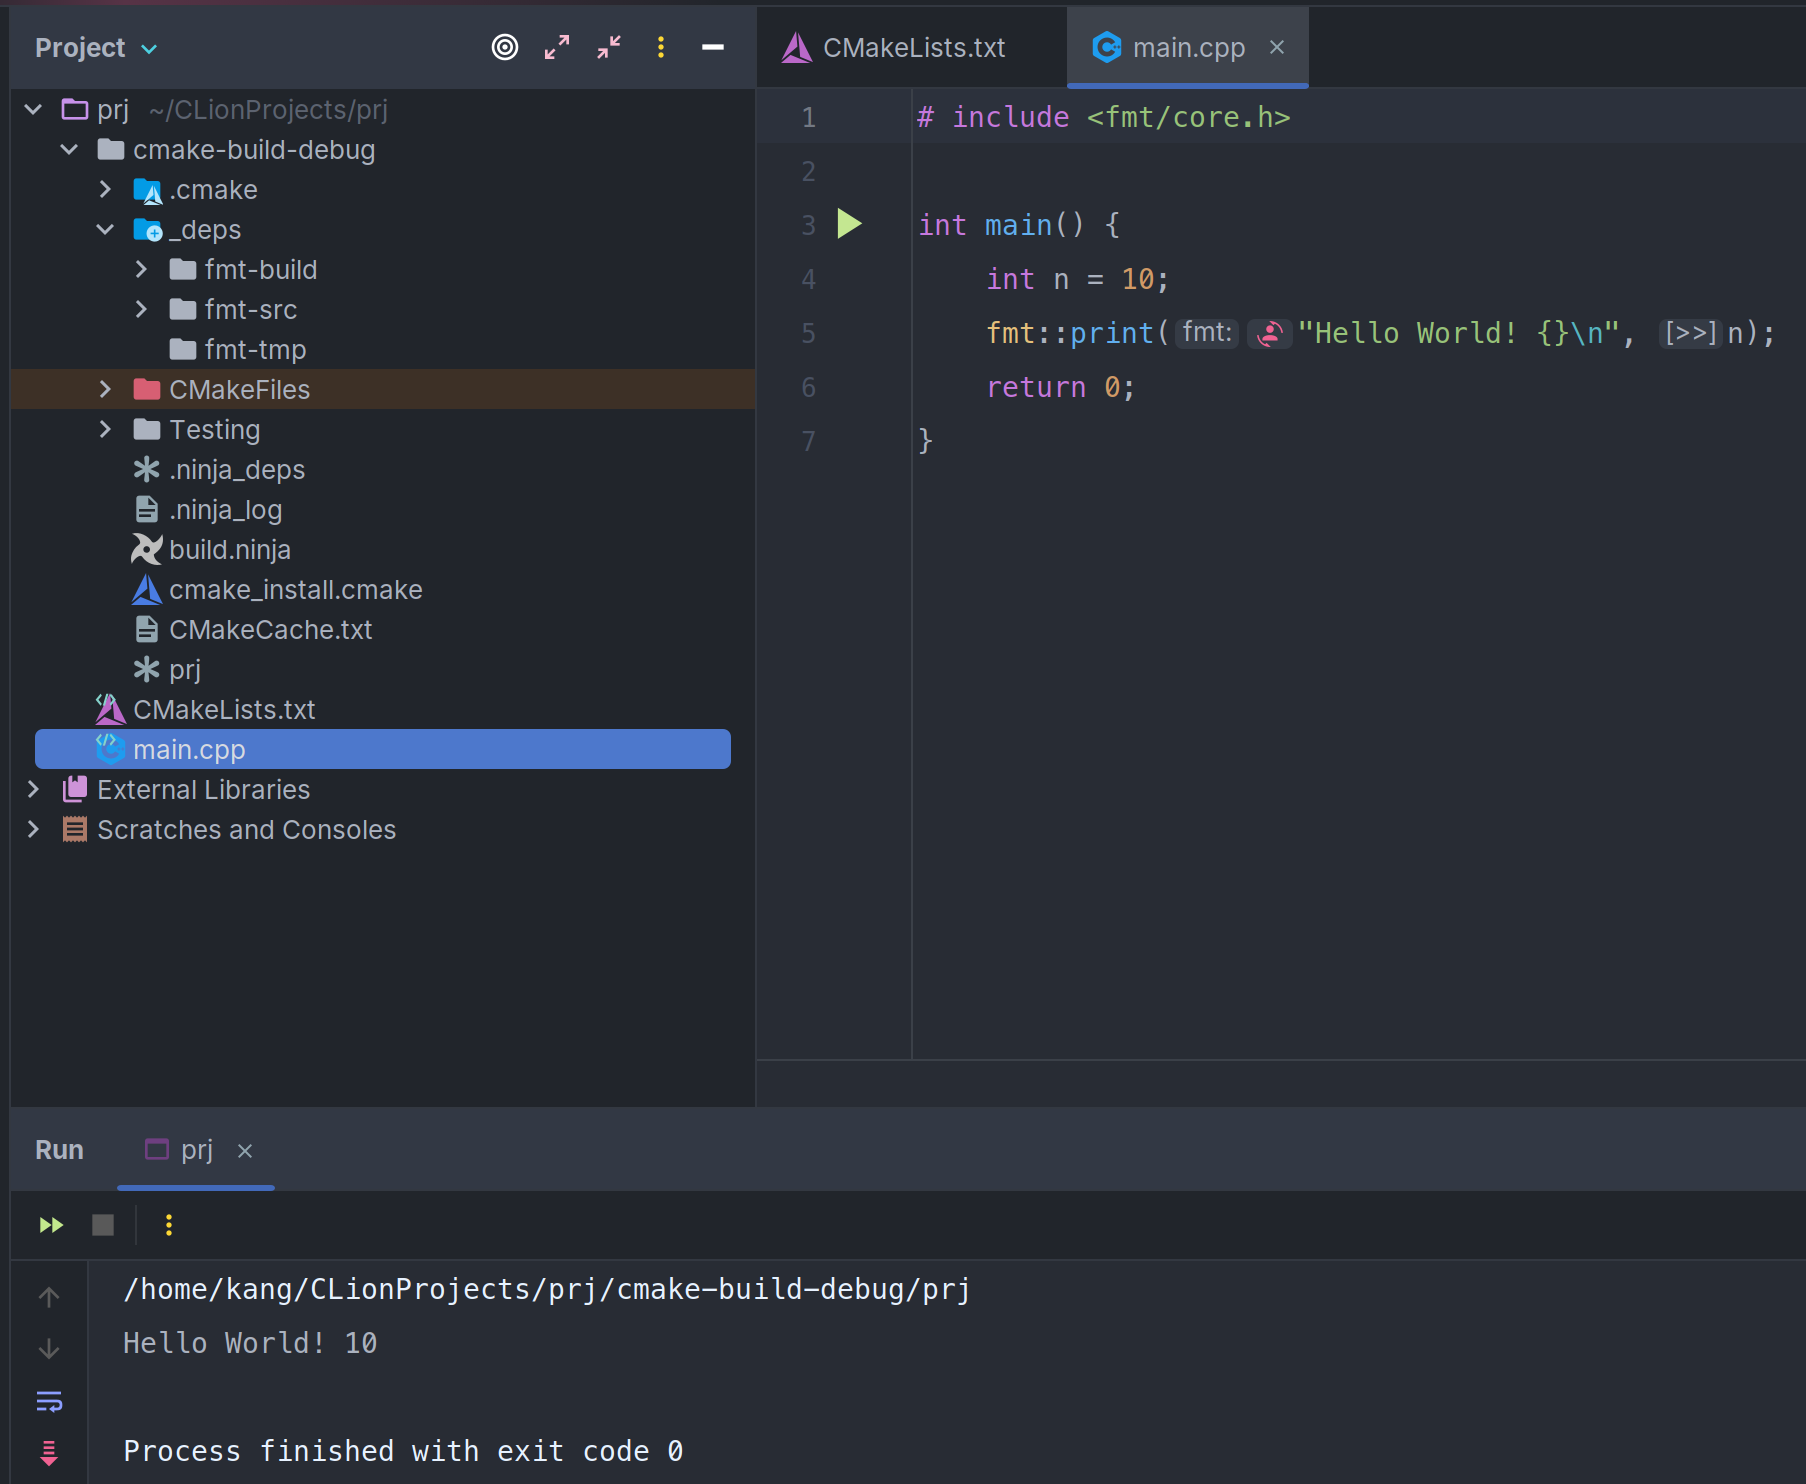1806x1484 pixels.
Task: Click the green run gutter icon at main()
Action: pyautogui.click(x=849, y=224)
